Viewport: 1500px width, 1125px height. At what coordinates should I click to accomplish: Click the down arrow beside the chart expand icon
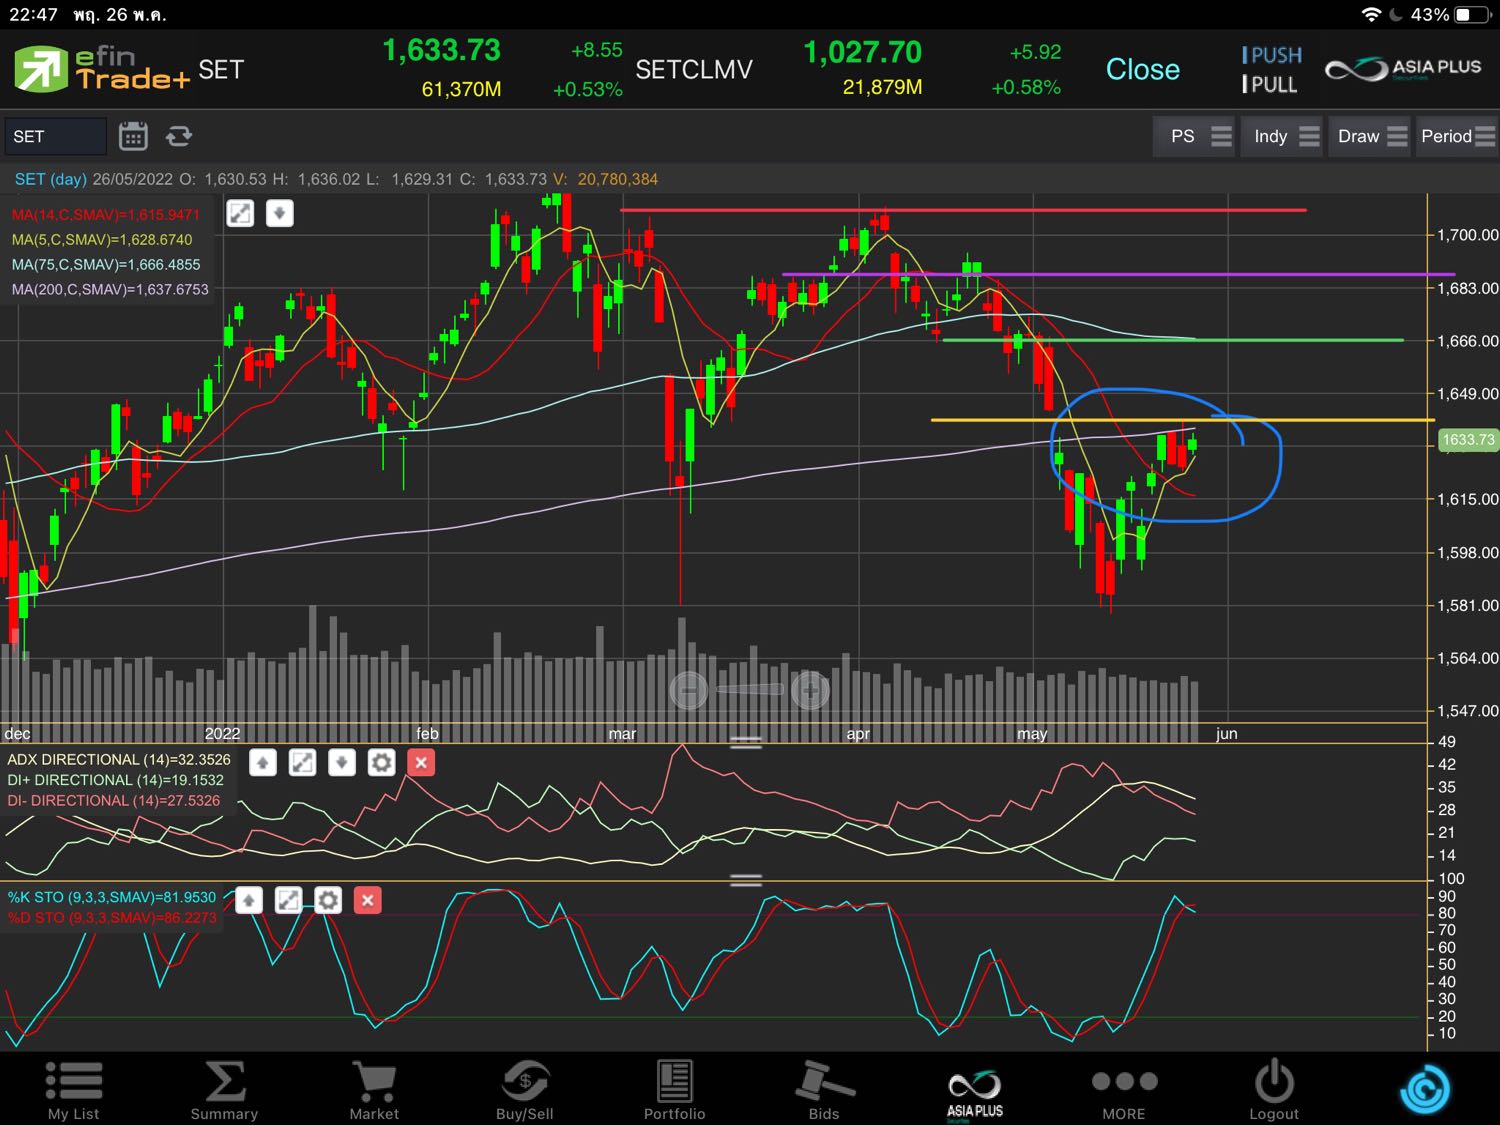pos(280,213)
